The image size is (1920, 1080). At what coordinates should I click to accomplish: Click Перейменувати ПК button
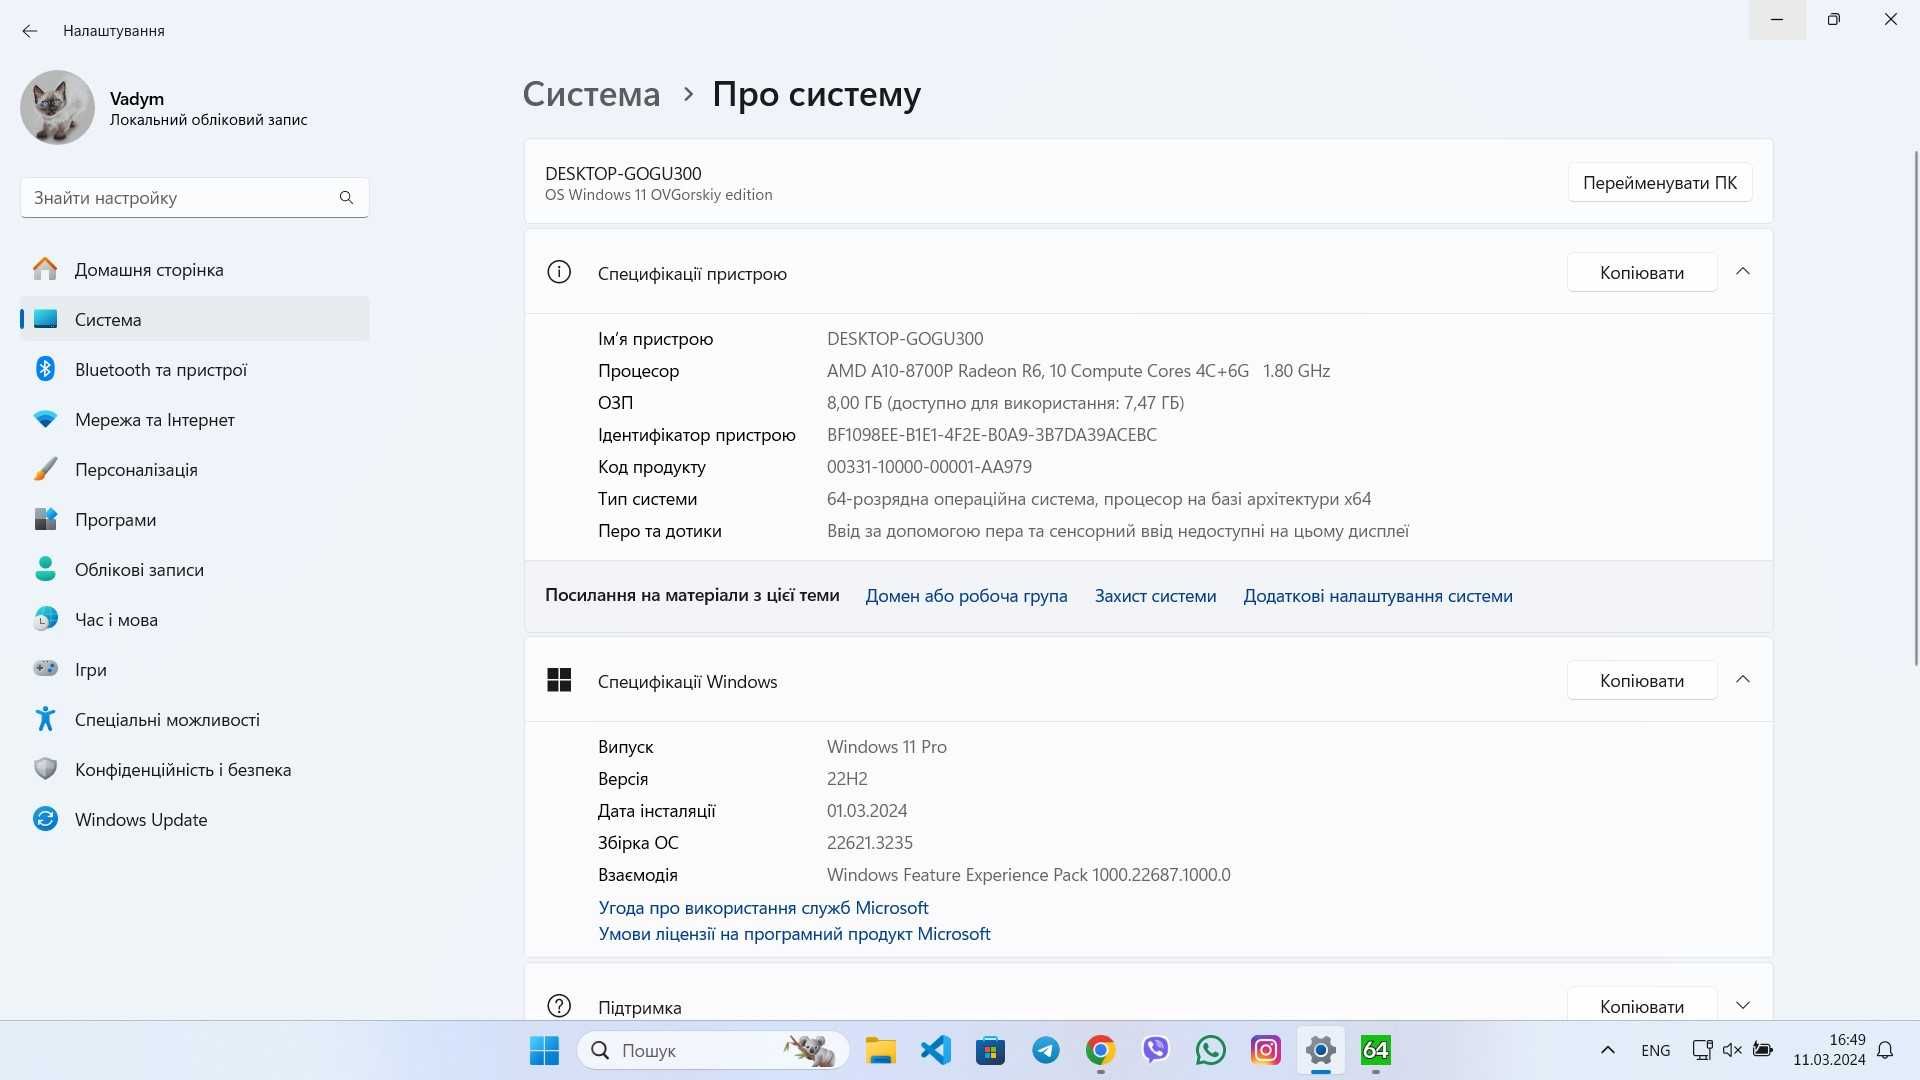coord(1659,182)
